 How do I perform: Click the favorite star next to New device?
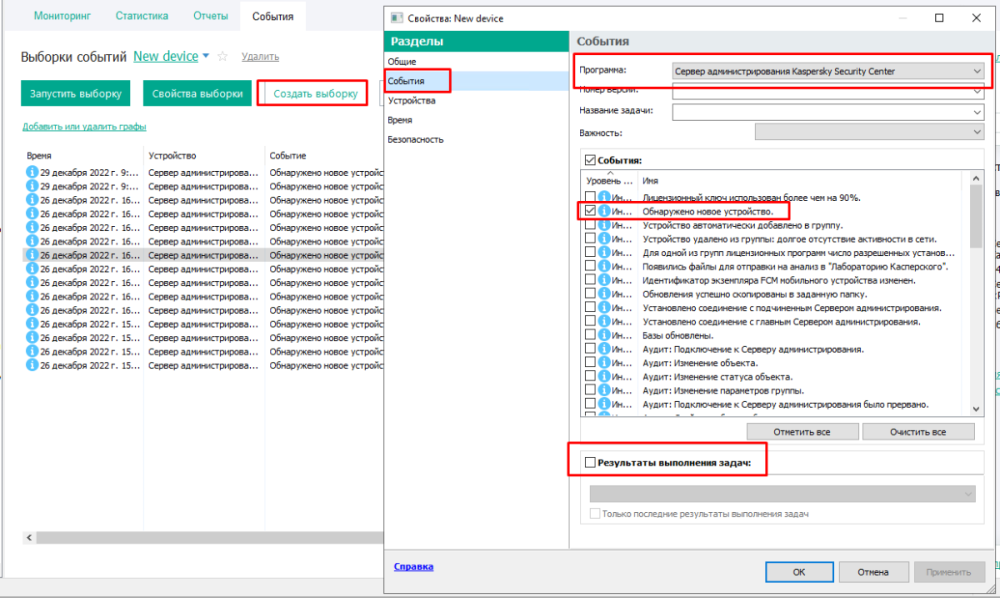point(223,57)
